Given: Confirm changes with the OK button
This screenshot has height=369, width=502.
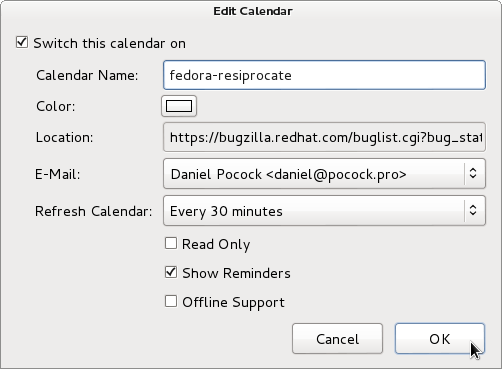Looking at the screenshot, I should (x=440, y=338).
